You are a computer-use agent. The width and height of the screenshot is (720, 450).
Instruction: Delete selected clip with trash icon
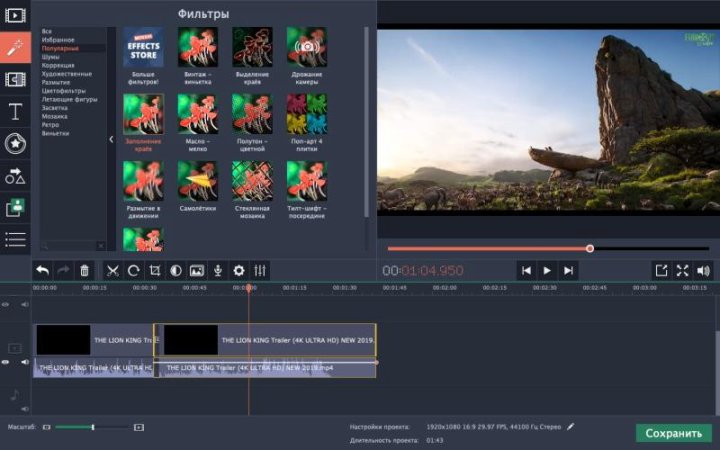click(x=84, y=270)
